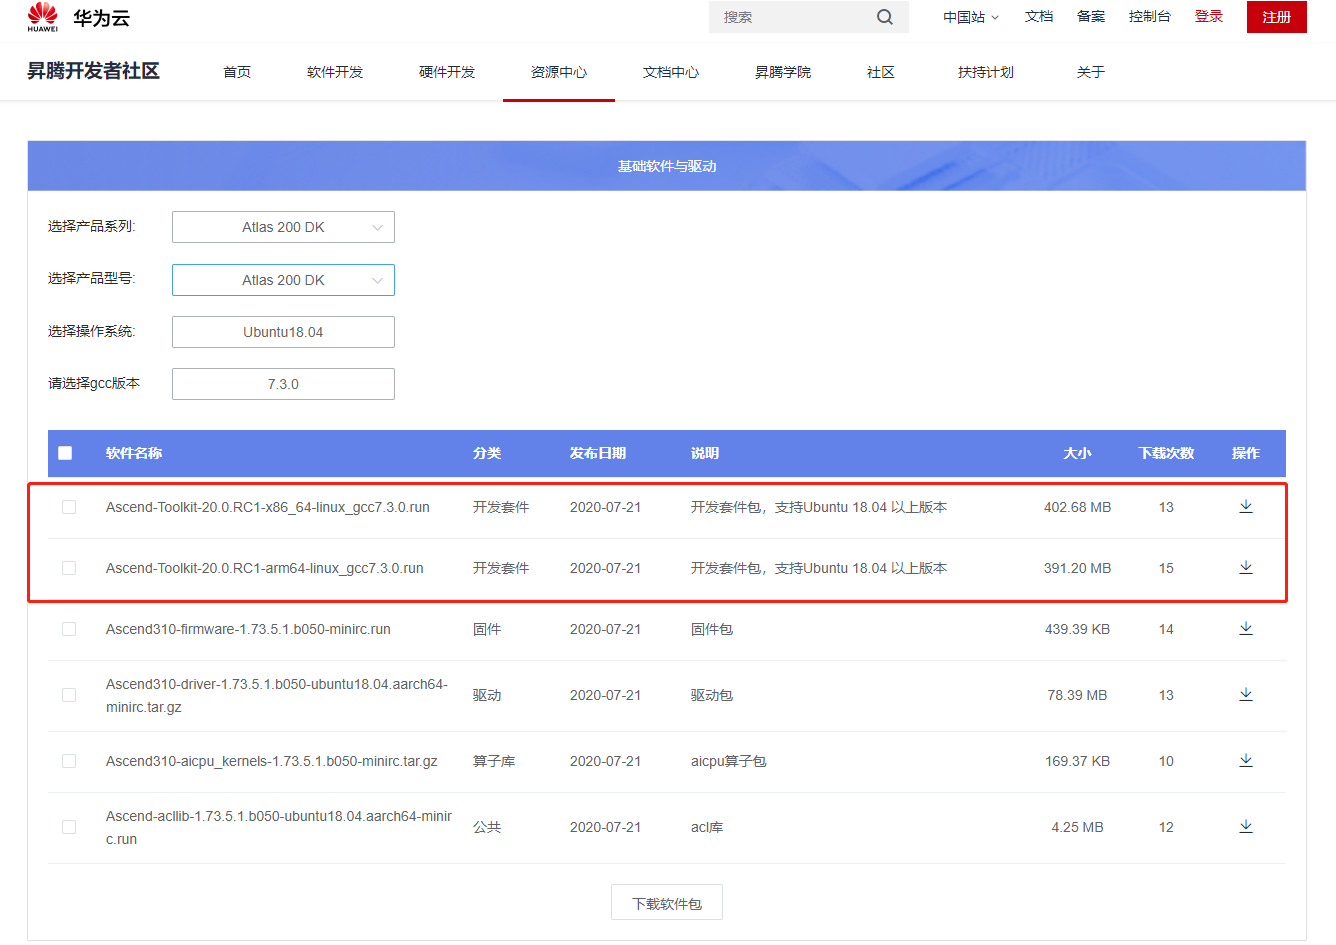Click the 说明 column header

tap(705, 453)
